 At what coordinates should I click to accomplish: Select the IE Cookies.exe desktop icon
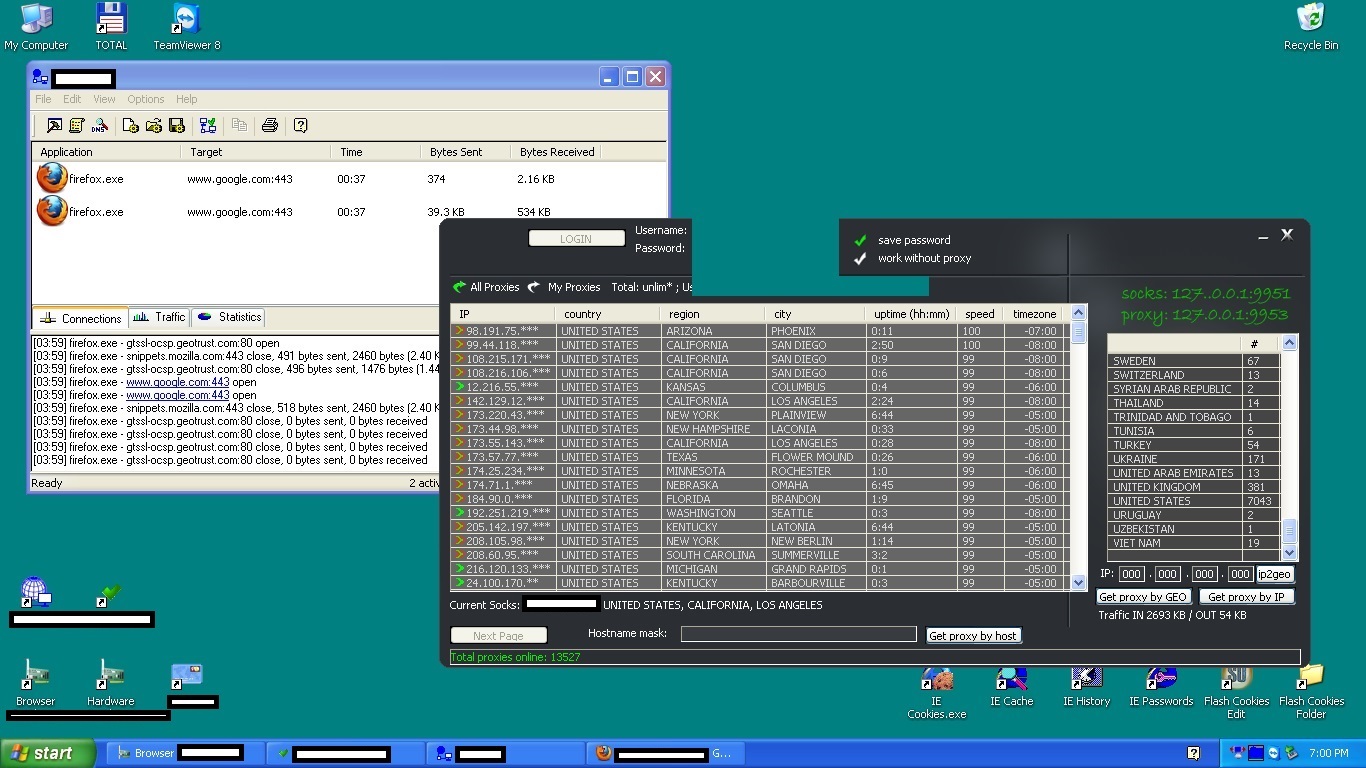tap(937, 692)
